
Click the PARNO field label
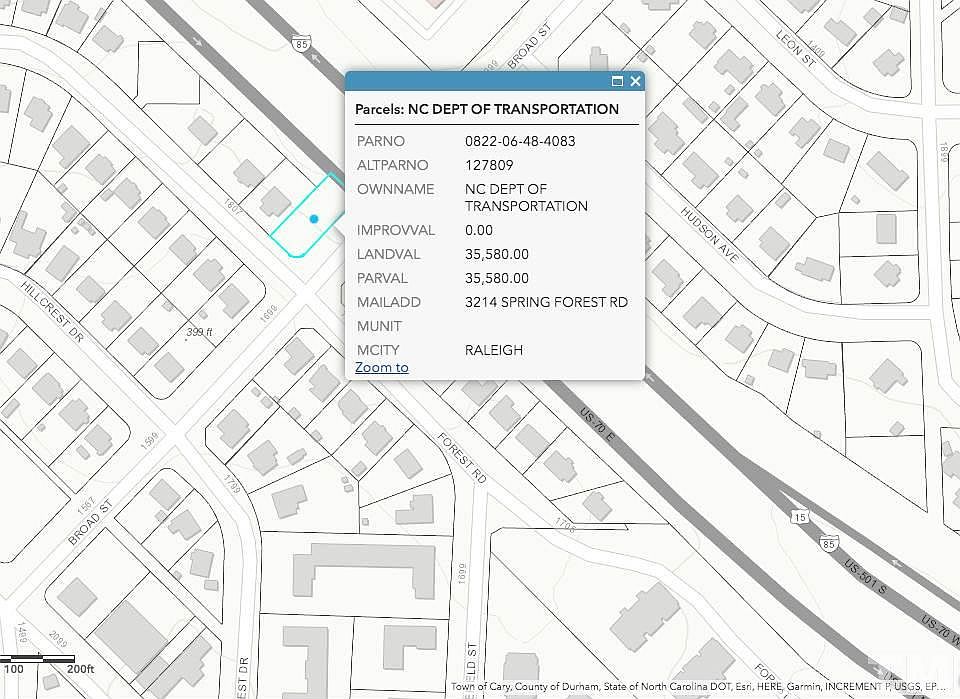381,141
